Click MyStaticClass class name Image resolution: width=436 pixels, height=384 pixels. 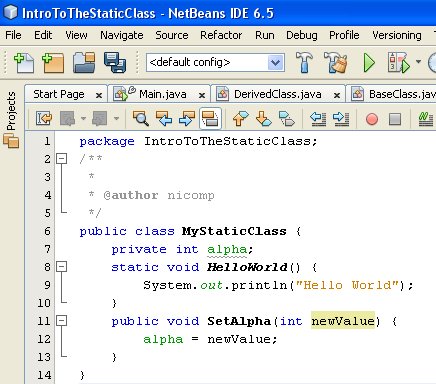point(234,231)
